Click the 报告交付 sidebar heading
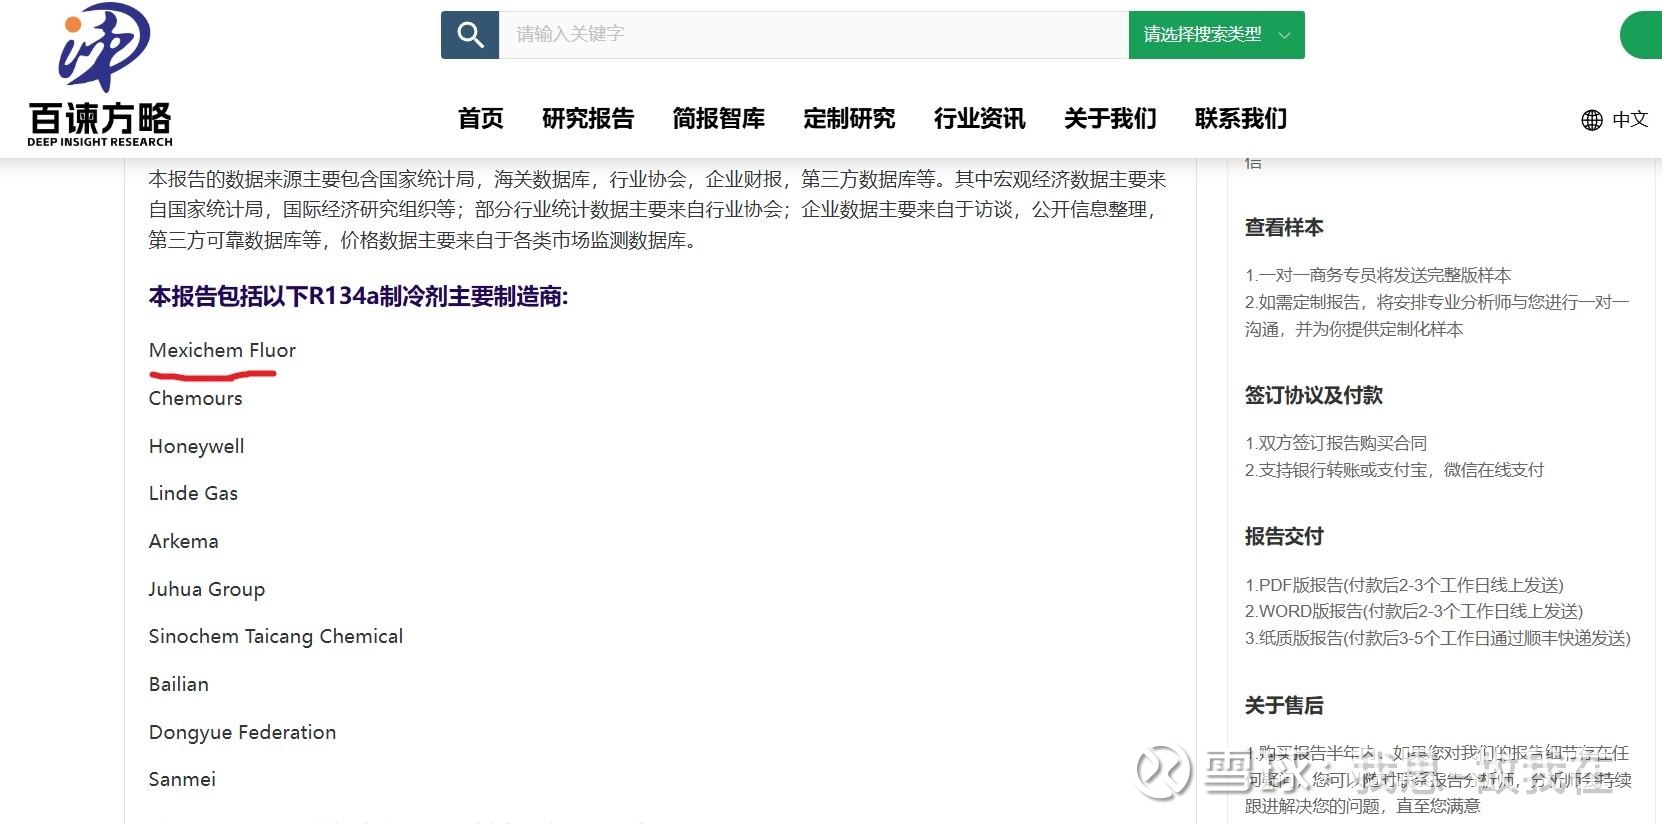This screenshot has width=1662, height=824. 1284,536
